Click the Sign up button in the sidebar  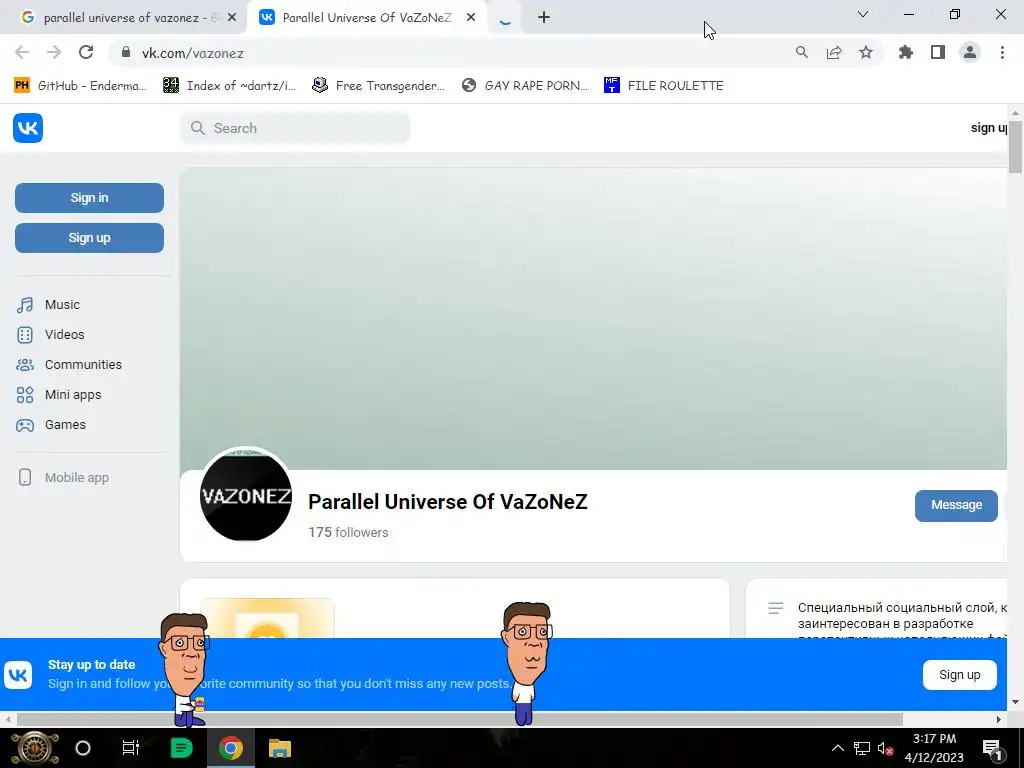tap(89, 238)
